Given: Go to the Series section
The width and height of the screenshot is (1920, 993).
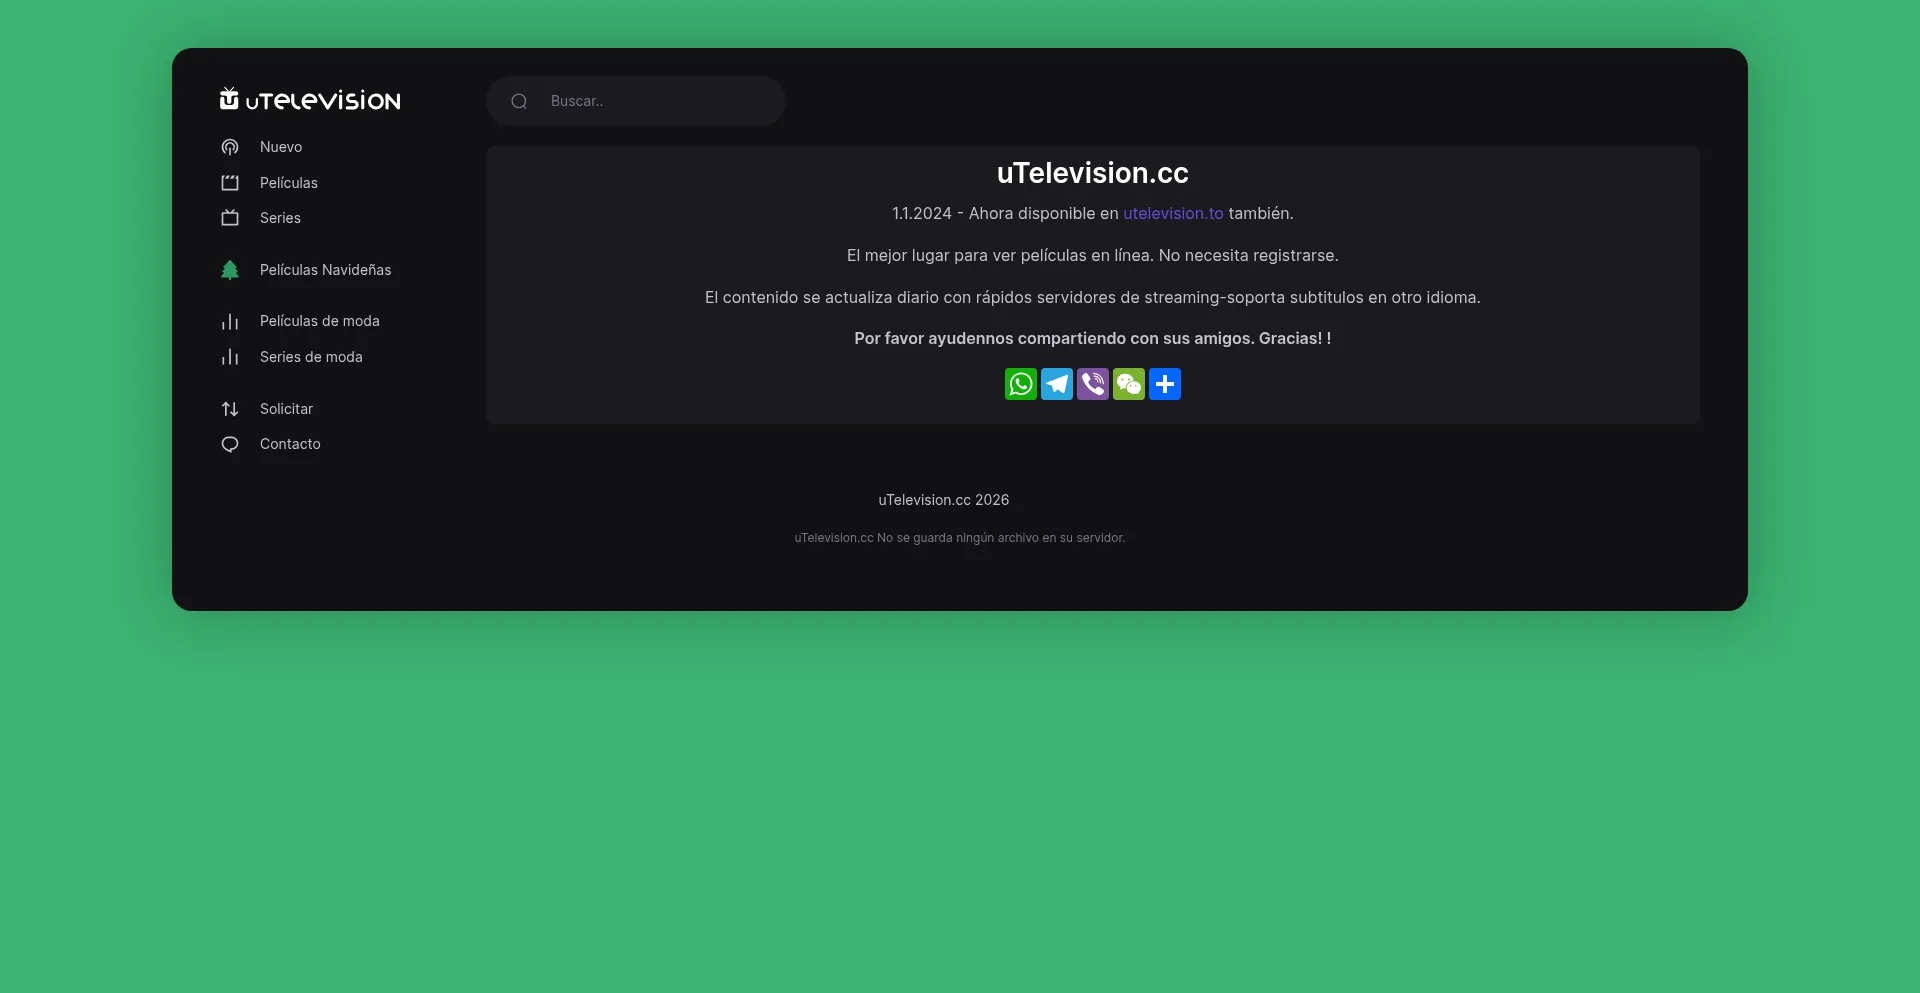Looking at the screenshot, I should point(280,218).
